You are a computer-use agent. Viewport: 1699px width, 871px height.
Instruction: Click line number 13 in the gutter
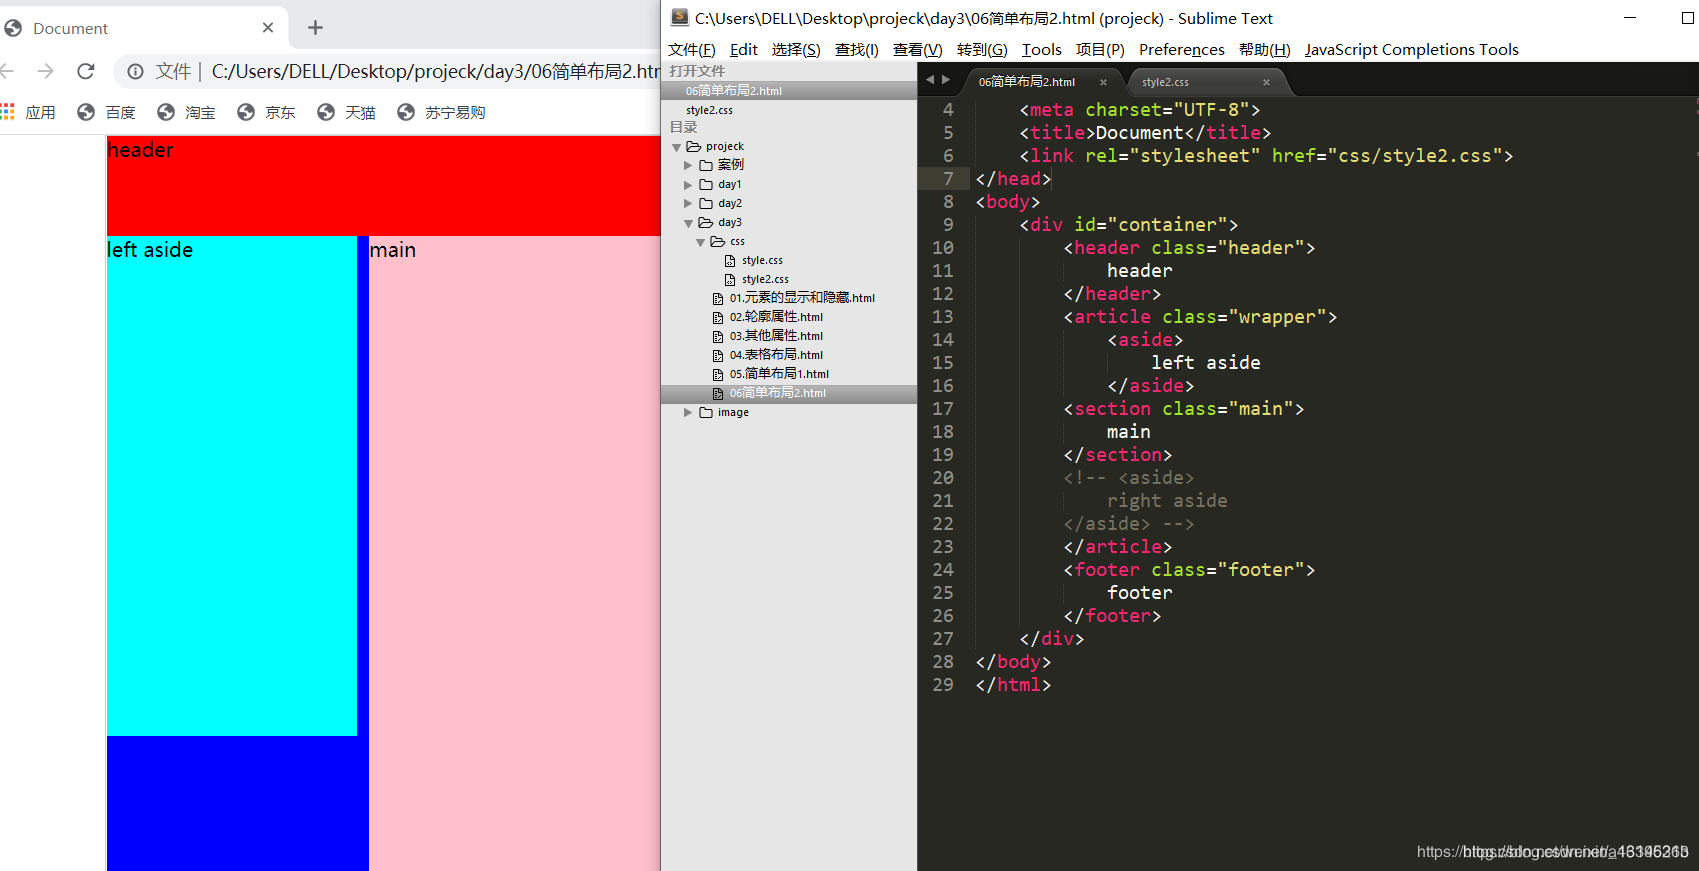942,316
